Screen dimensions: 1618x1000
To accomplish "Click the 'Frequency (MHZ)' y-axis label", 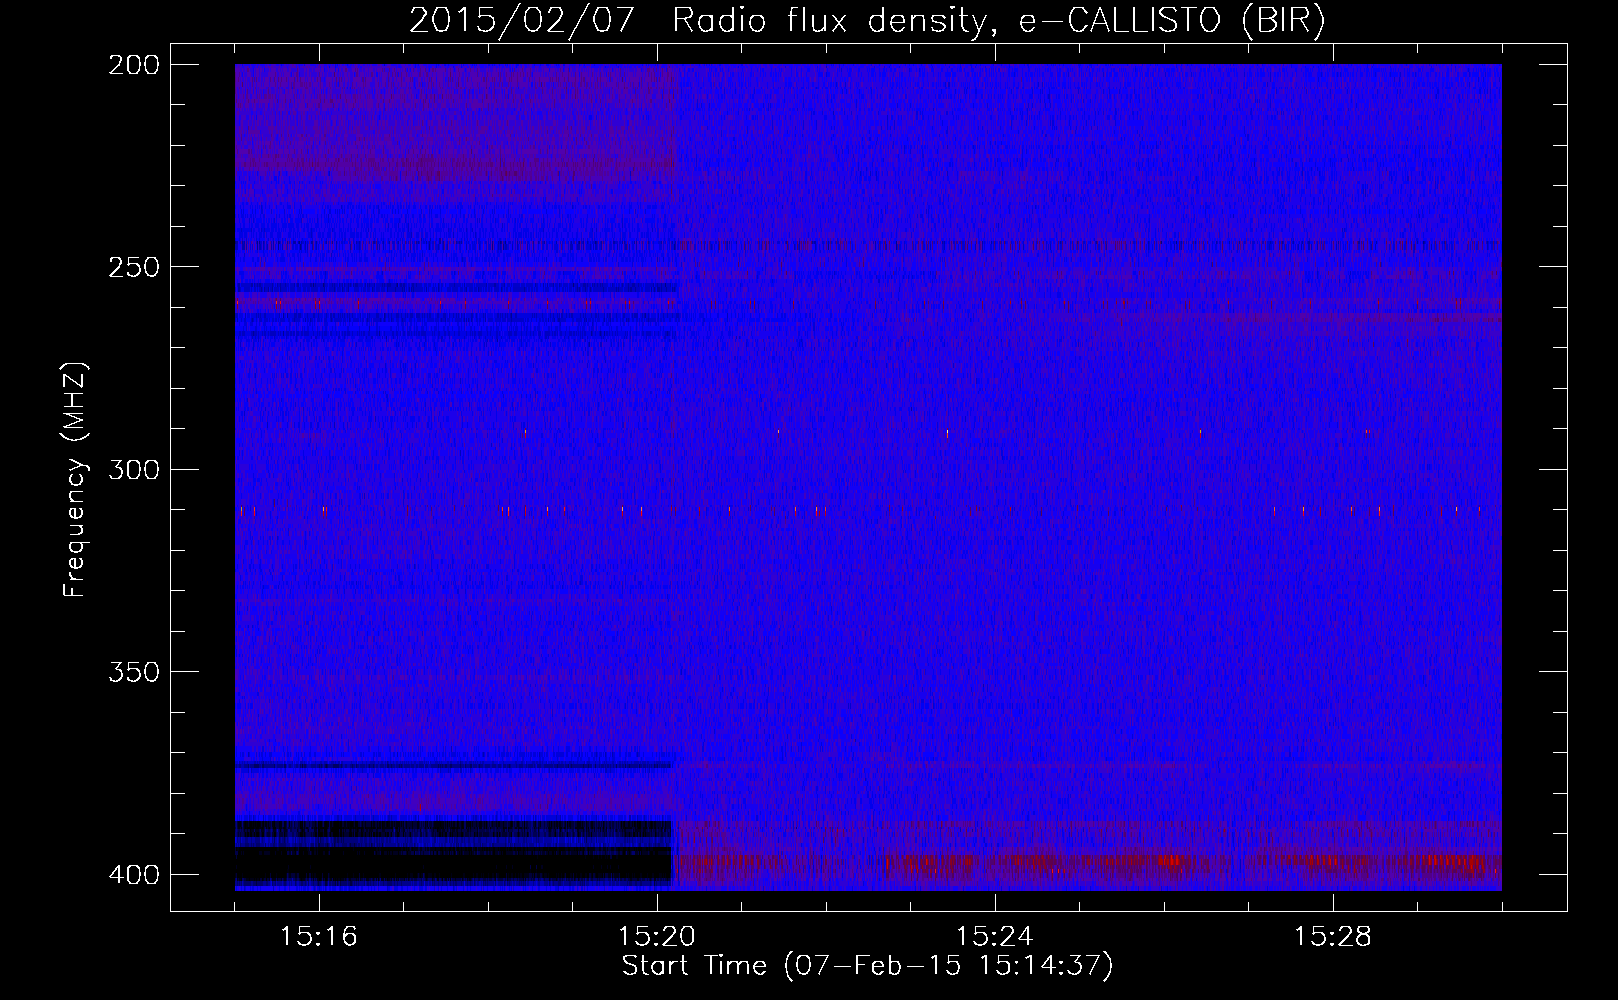I will (75, 480).
